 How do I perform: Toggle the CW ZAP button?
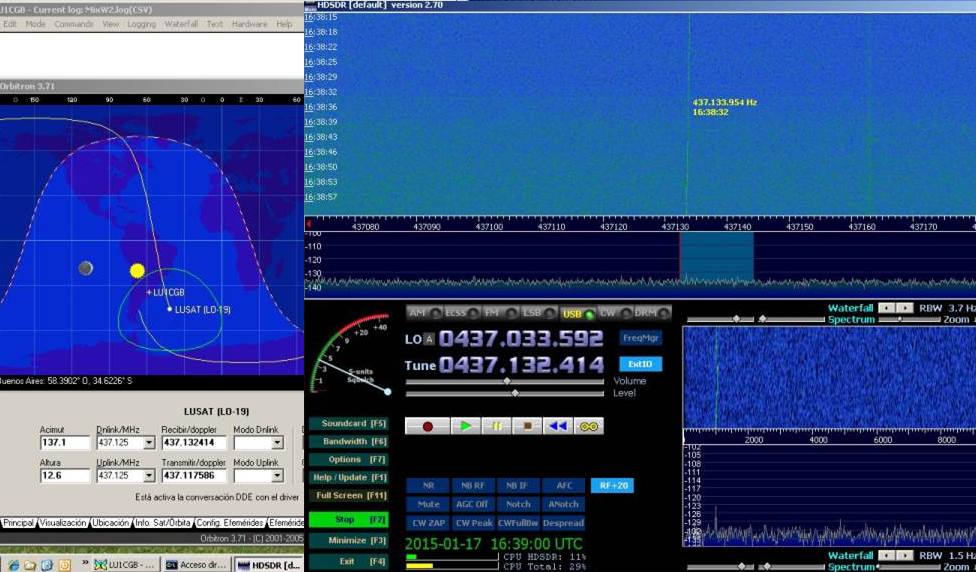click(x=428, y=523)
